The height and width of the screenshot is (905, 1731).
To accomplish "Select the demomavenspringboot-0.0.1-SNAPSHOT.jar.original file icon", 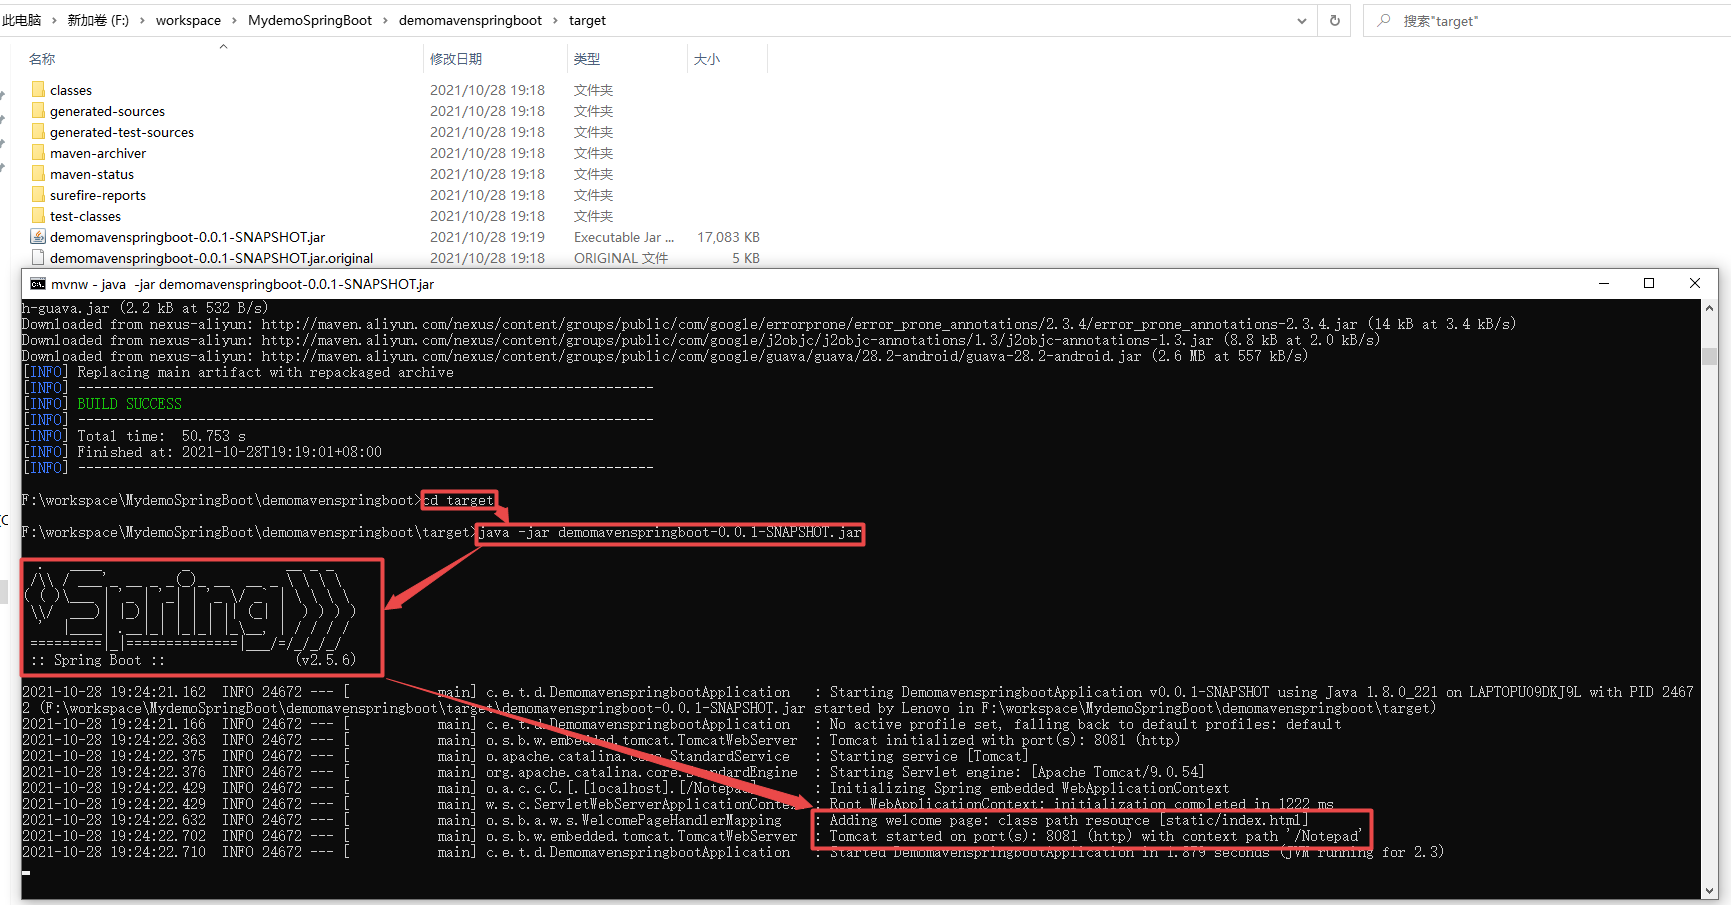I will (x=38, y=257).
